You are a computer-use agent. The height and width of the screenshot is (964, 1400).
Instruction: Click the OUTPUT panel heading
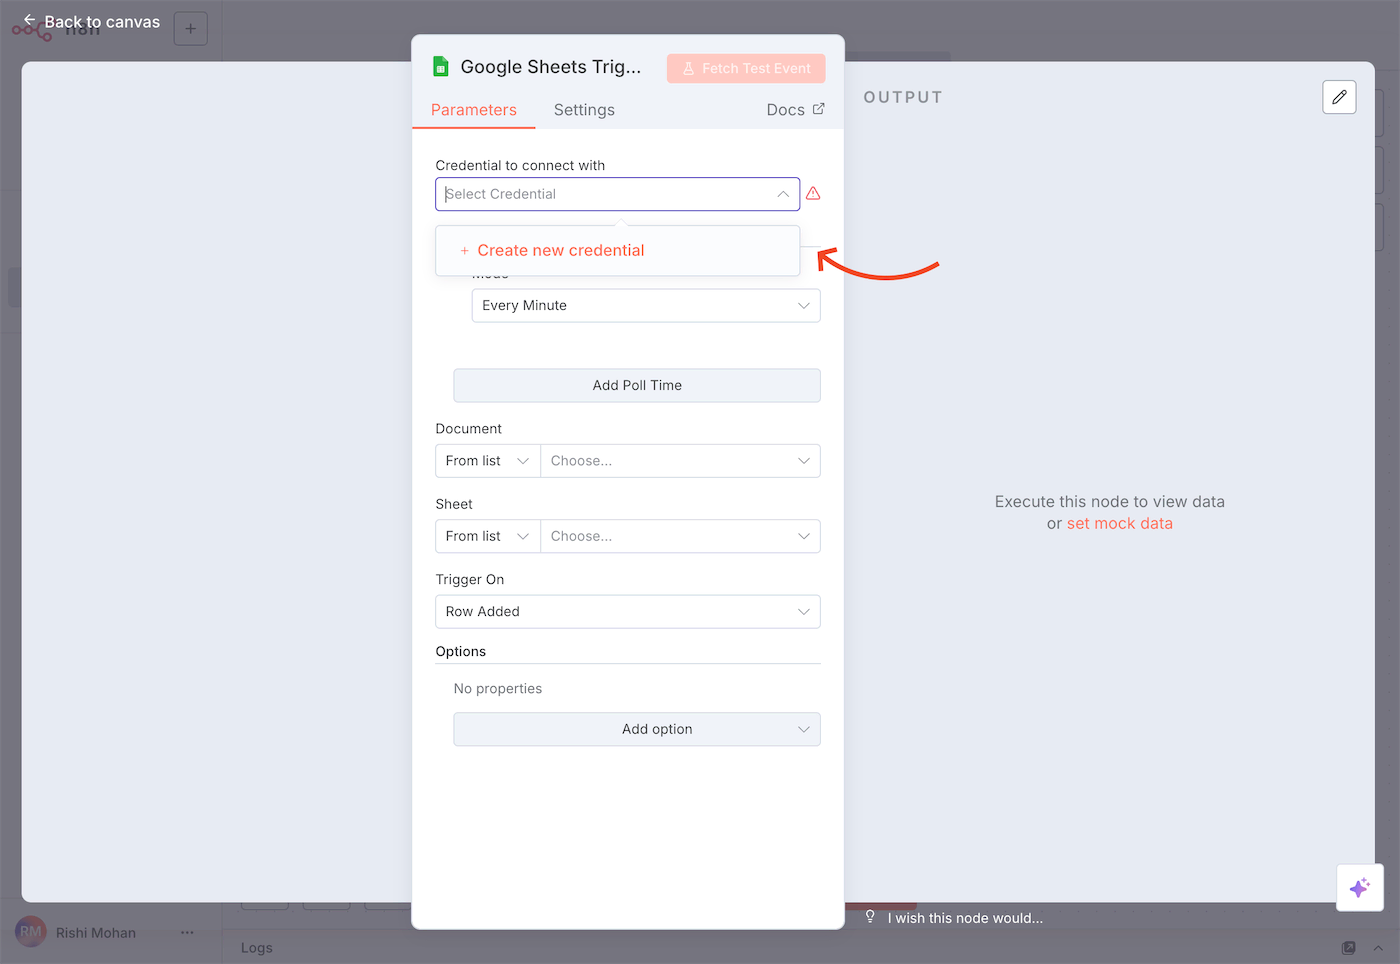pyautogui.click(x=903, y=97)
